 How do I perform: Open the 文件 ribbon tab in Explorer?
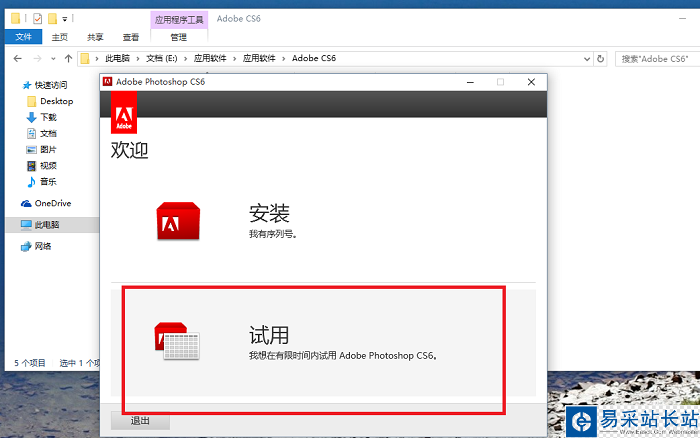point(24,37)
